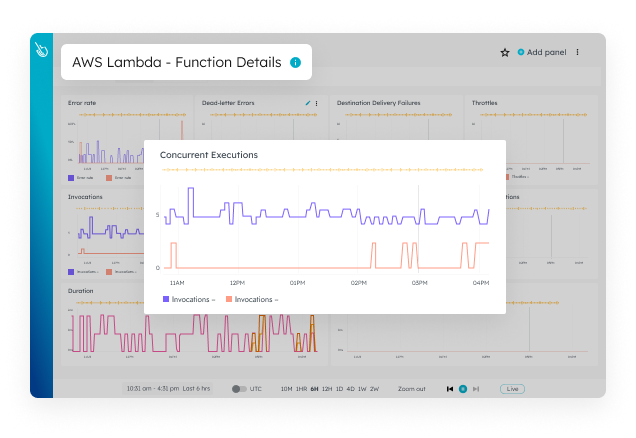636x438 pixels.
Task: Click the 12PM axis label in Concurrent Executions
Action: [237, 283]
